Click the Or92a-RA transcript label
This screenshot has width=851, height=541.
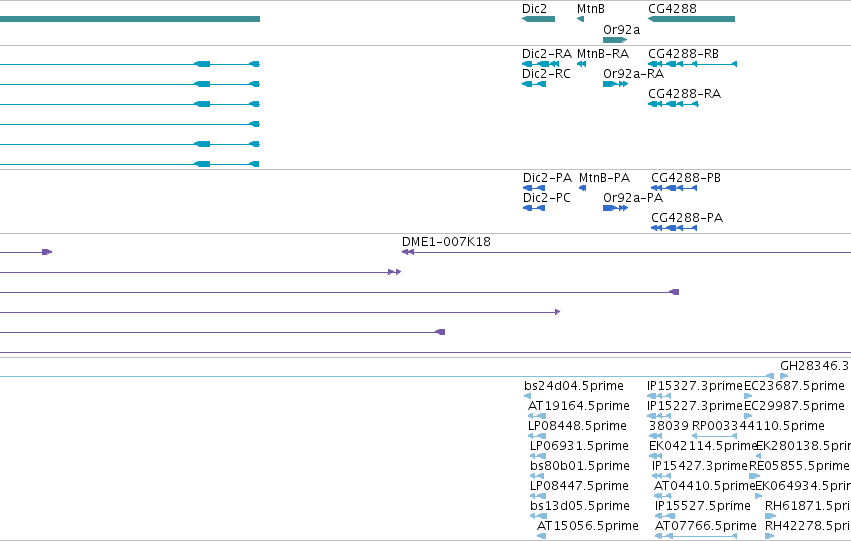(633, 74)
